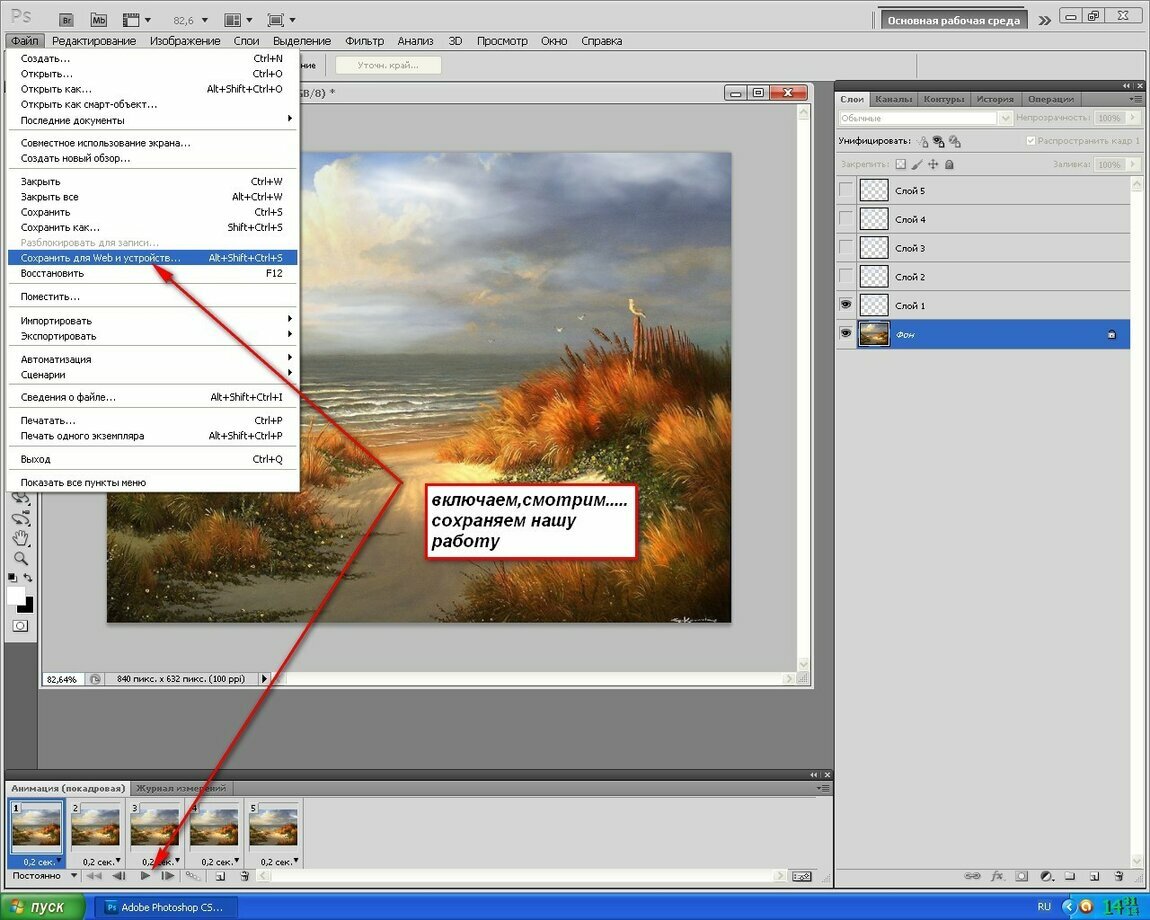Open the Обычные blend mode dropdown
This screenshot has width=1150, height=920.
coord(925,118)
